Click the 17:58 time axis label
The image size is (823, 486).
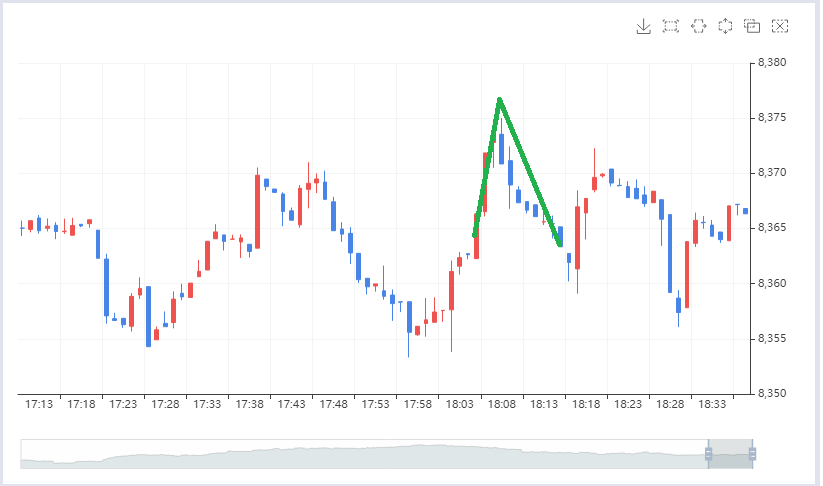tap(418, 404)
